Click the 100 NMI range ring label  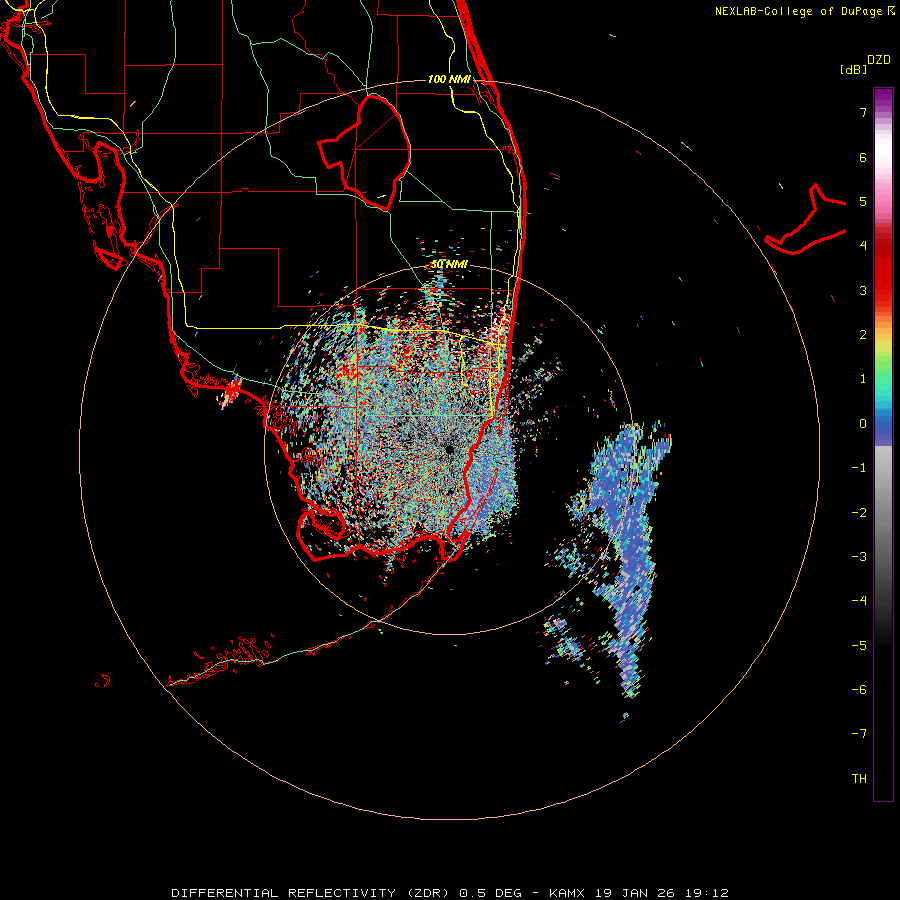coord(449,79)
